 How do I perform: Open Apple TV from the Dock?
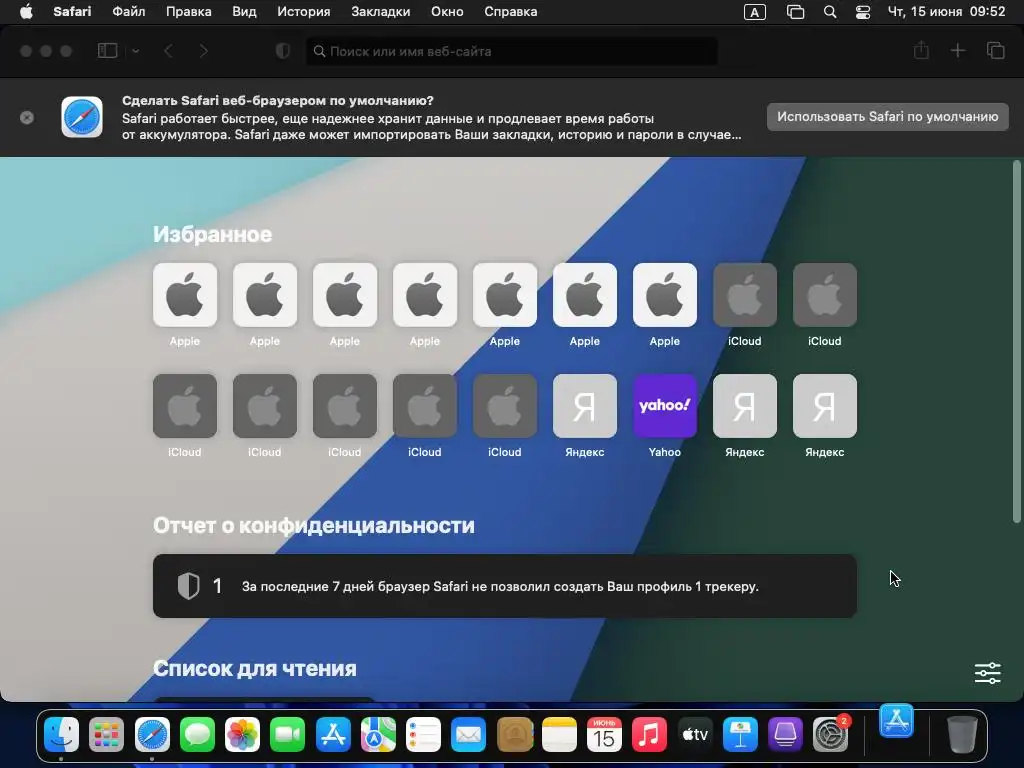[x=695, y=735]
